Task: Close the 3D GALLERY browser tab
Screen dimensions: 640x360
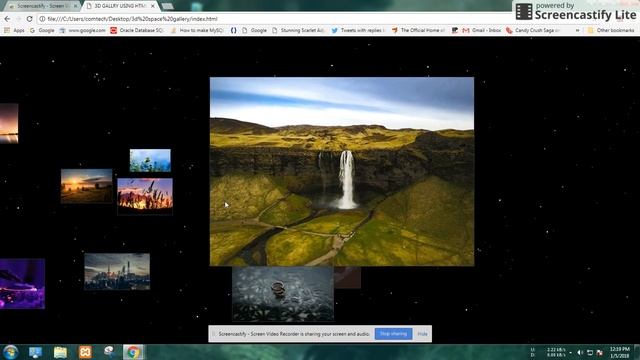Action: click(x=153, y=6)
